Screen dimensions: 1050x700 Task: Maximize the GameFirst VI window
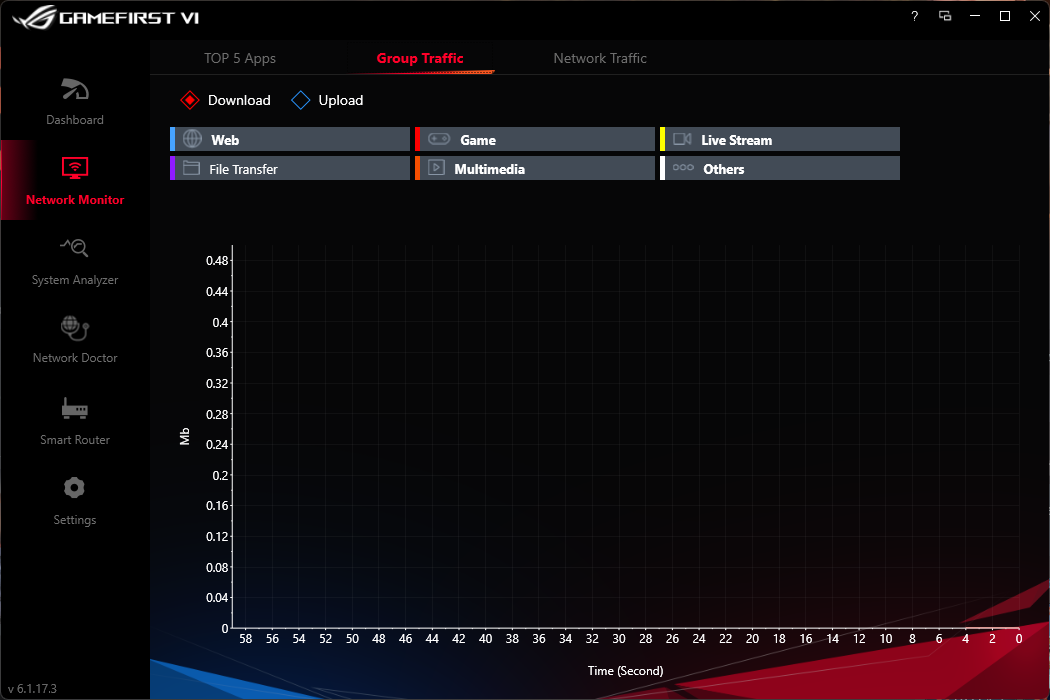coord(1004,16)
